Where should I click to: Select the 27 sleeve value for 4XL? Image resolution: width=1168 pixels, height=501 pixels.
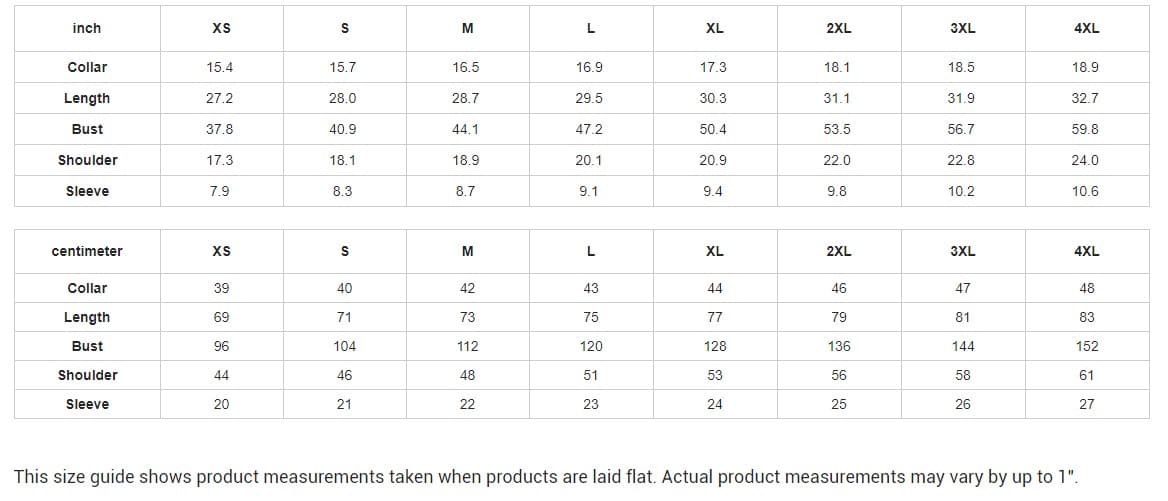(x=1087, y=404)
